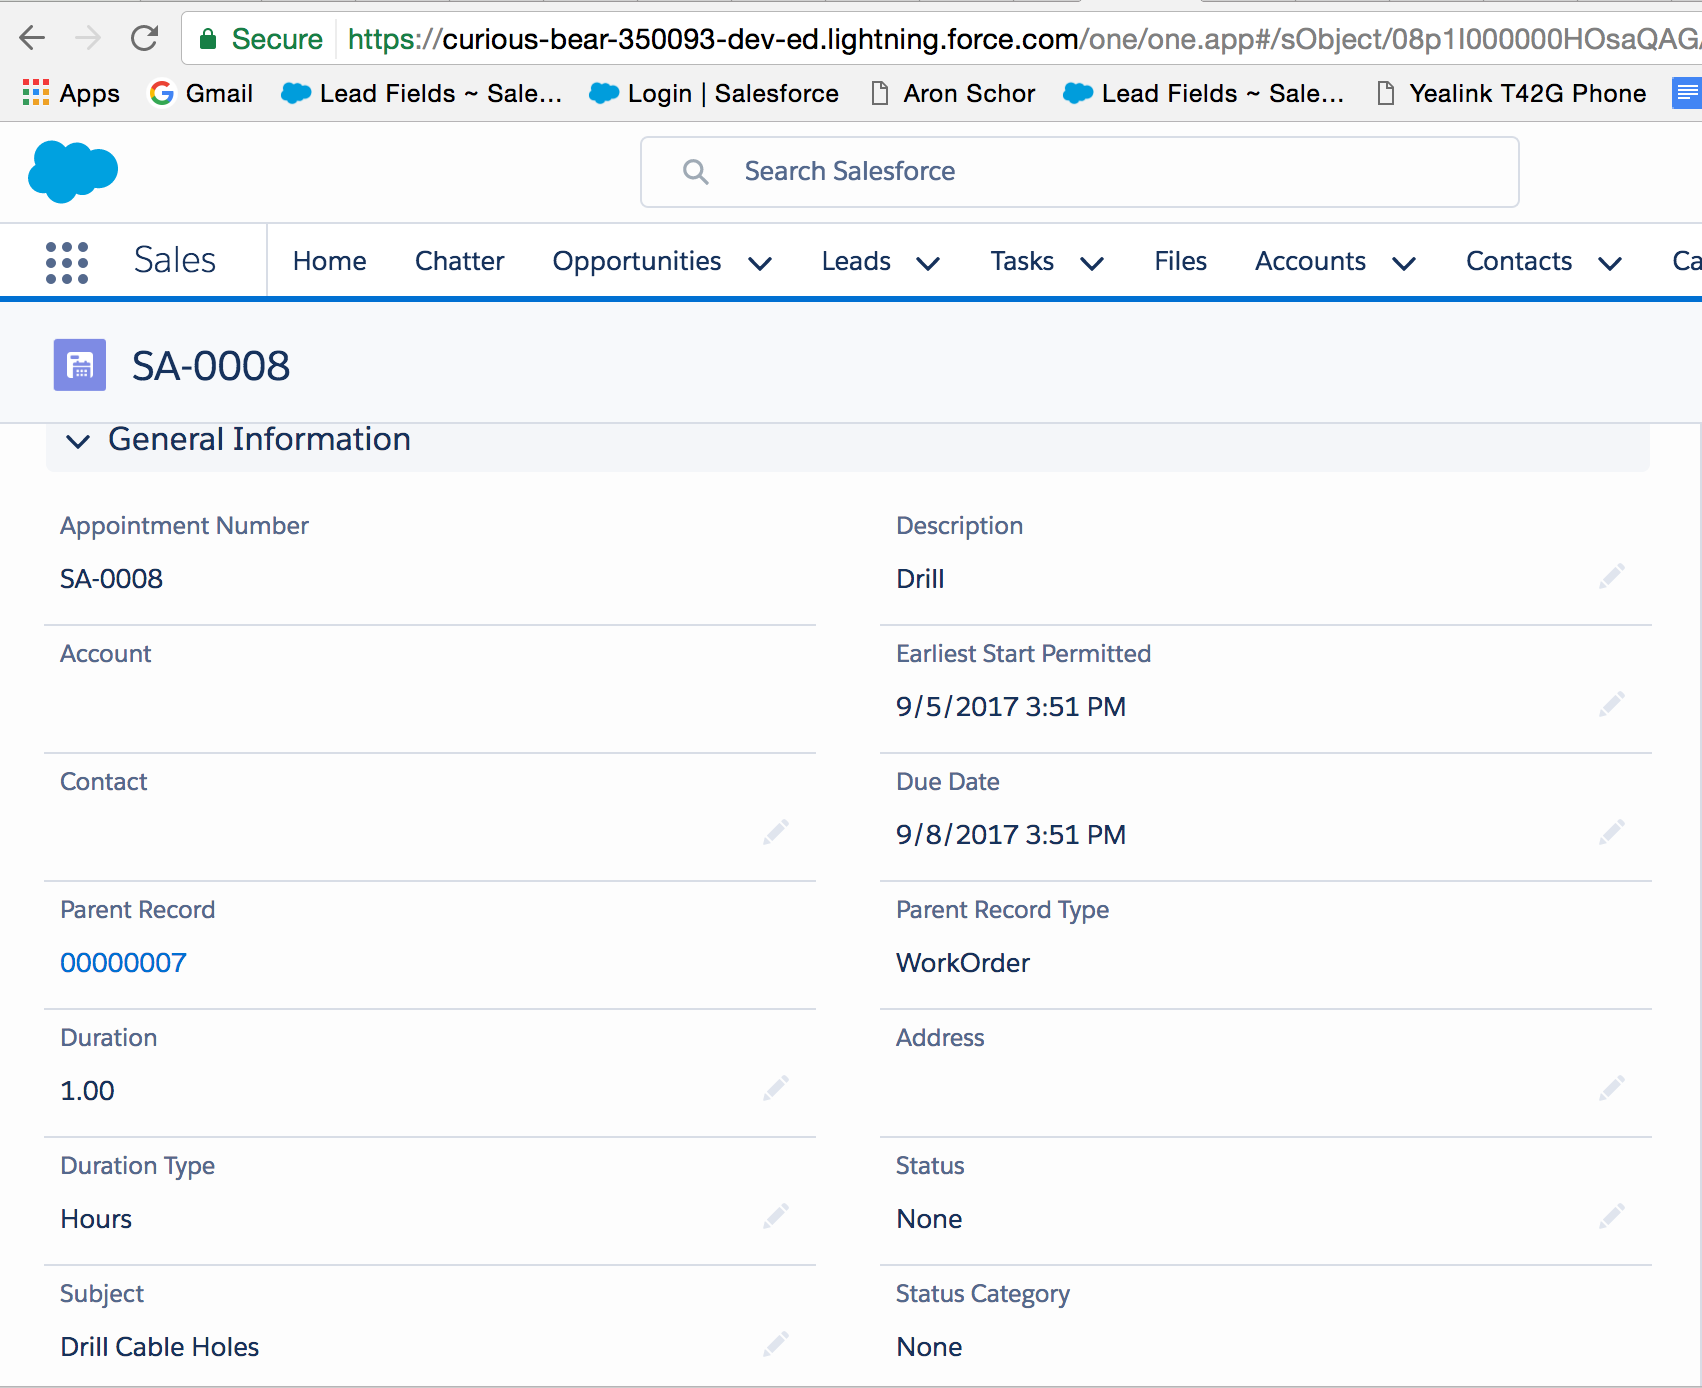Expand the Leads tab dropdown chevron
The image size is (1702, 1388).
point(928,263)
